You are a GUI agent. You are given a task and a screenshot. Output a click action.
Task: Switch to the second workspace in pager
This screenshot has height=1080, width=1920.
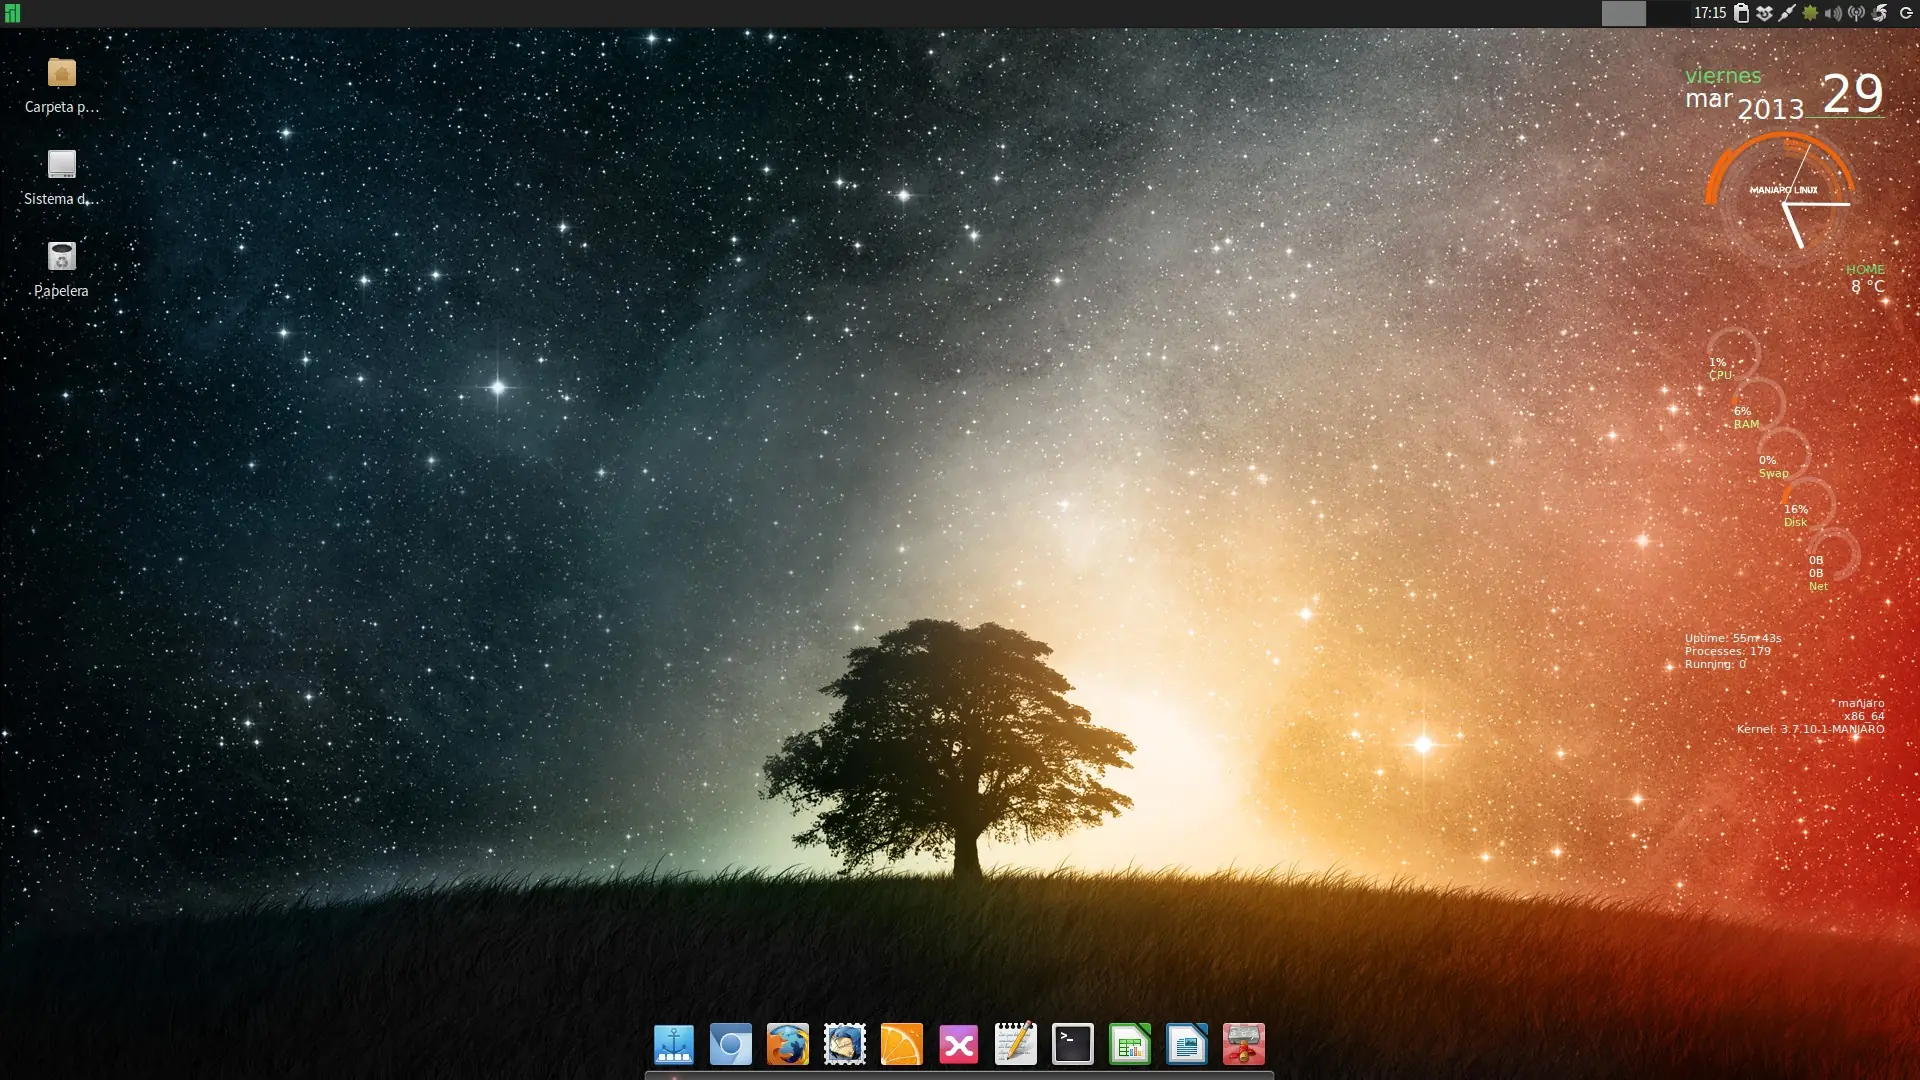pos(1666,13)
